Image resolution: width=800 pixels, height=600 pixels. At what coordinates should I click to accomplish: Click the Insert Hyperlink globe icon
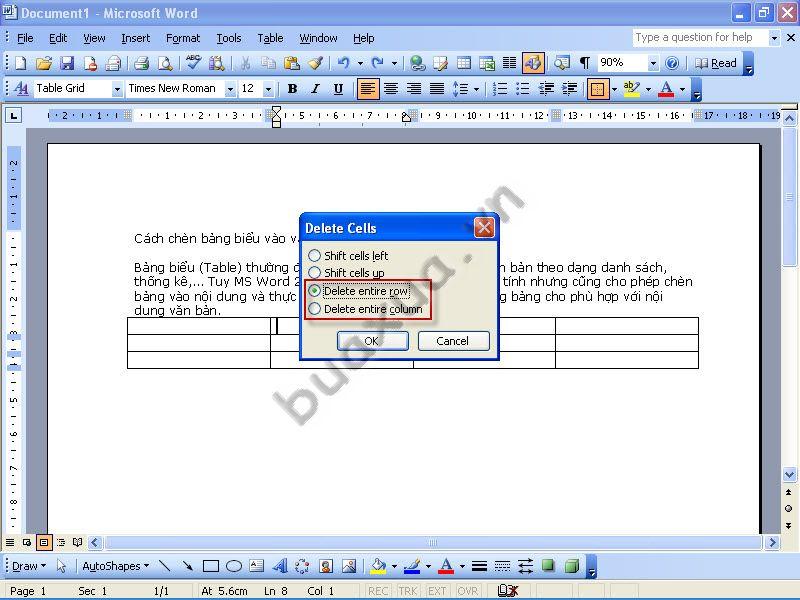point(417,63)
